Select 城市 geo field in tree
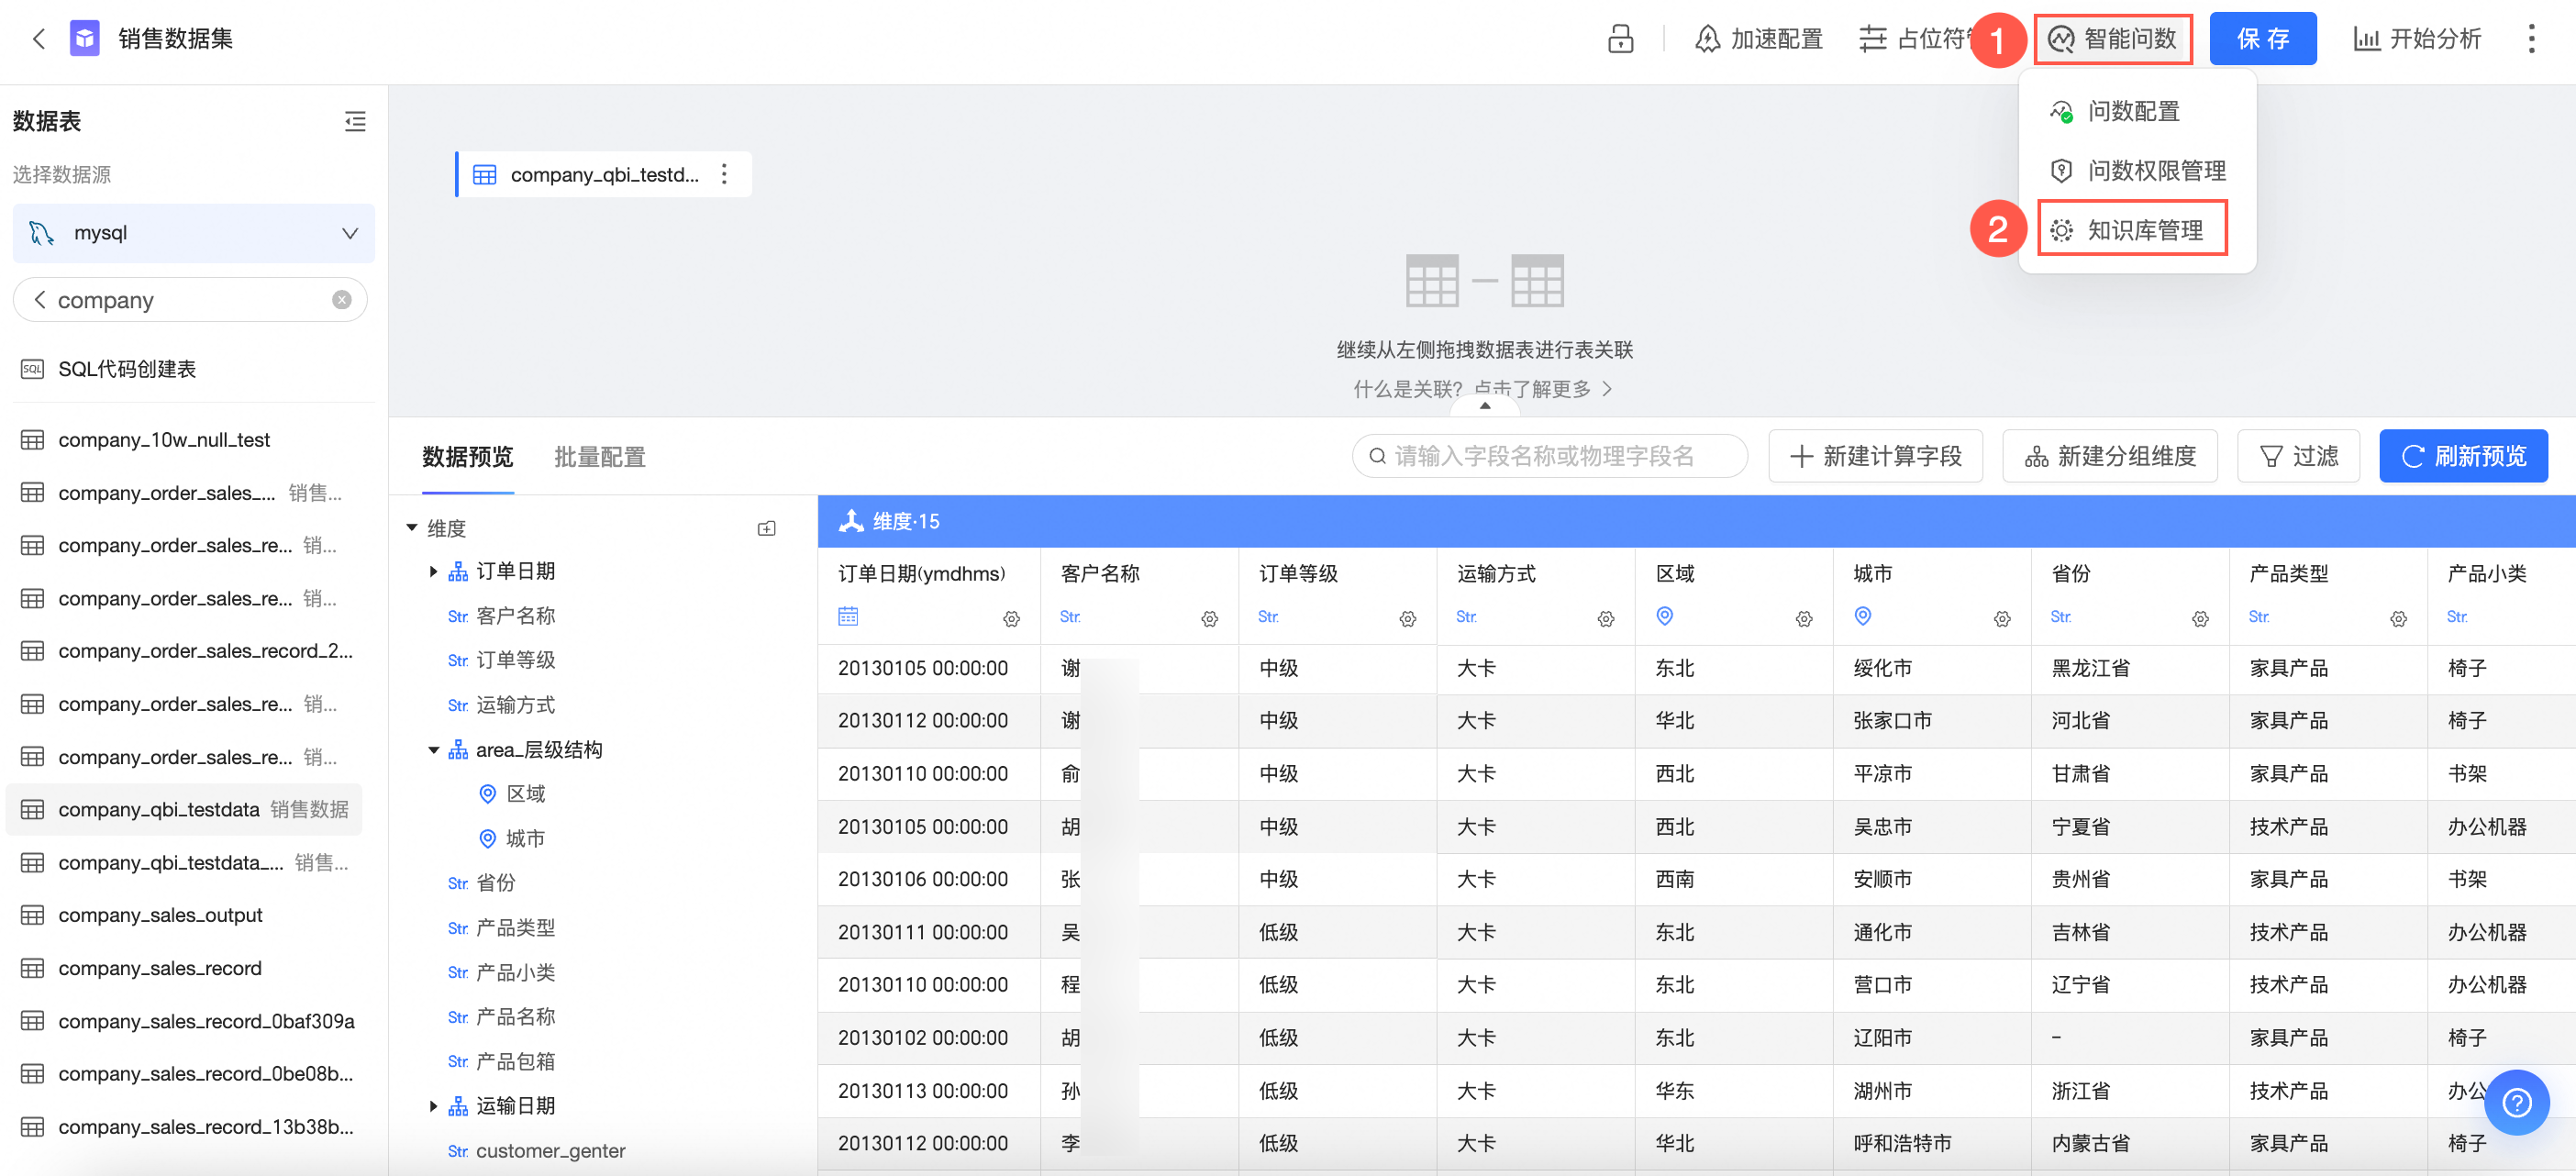This screenshot has height=1176, width=2576. tap(525, 838)
